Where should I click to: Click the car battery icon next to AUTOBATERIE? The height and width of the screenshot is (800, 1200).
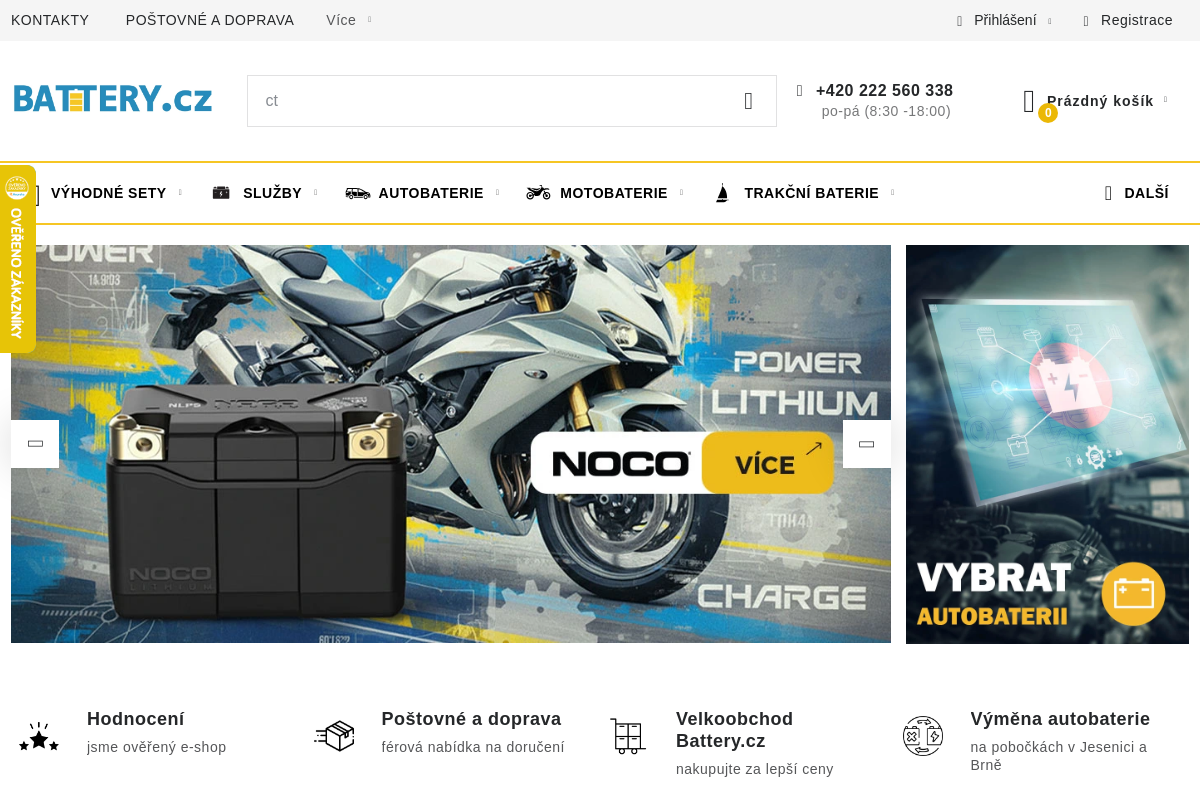[x=357, y=192]
